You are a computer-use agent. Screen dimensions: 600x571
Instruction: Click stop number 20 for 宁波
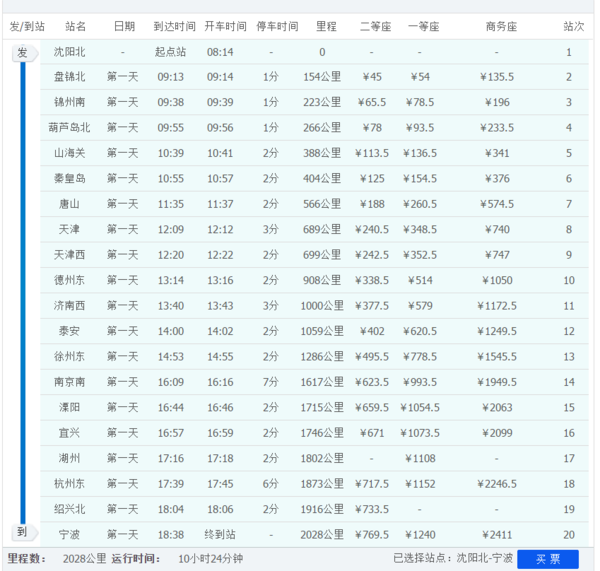569,535
